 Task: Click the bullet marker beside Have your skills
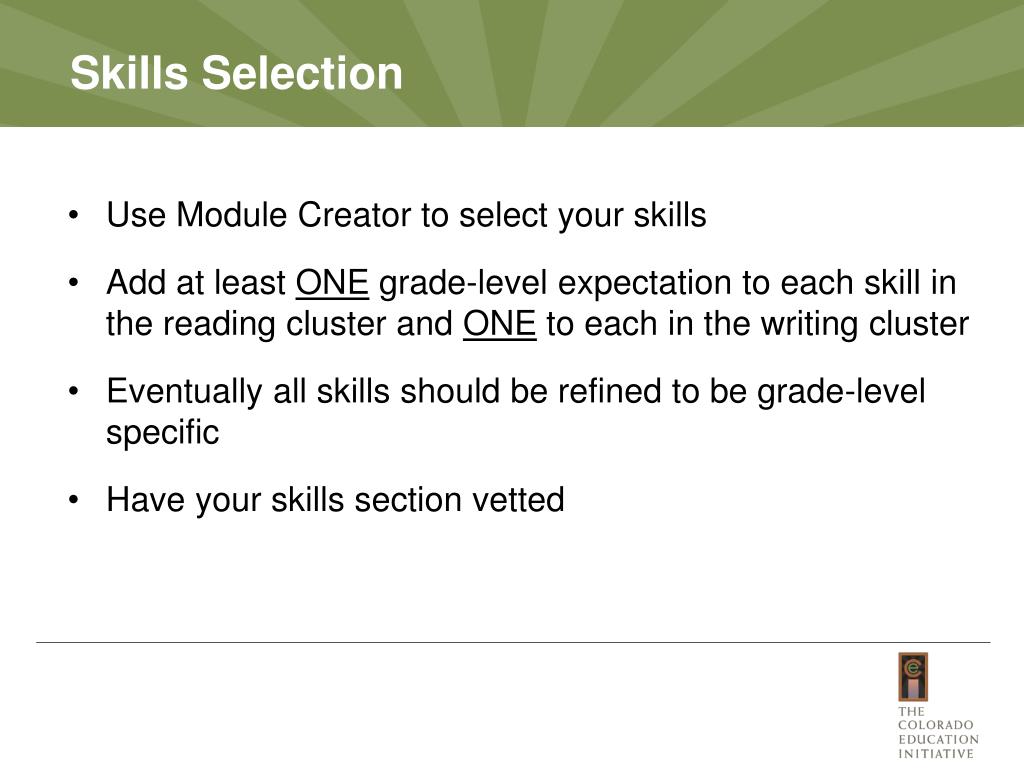(x=73, y=500)
